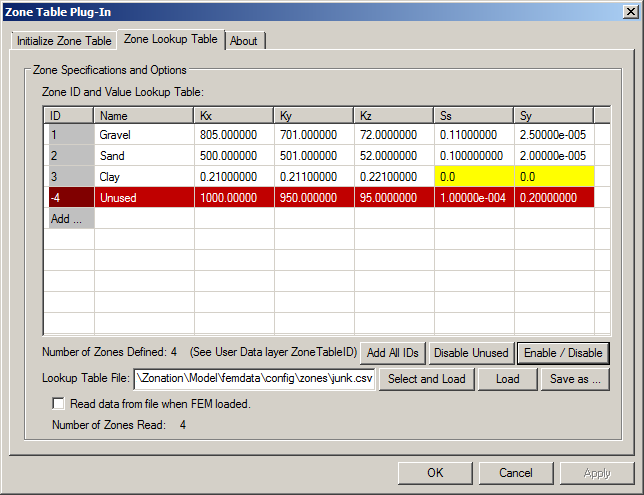Select the Add ... row cell
The height and width of the screenshot is (495, 644).
69,219
